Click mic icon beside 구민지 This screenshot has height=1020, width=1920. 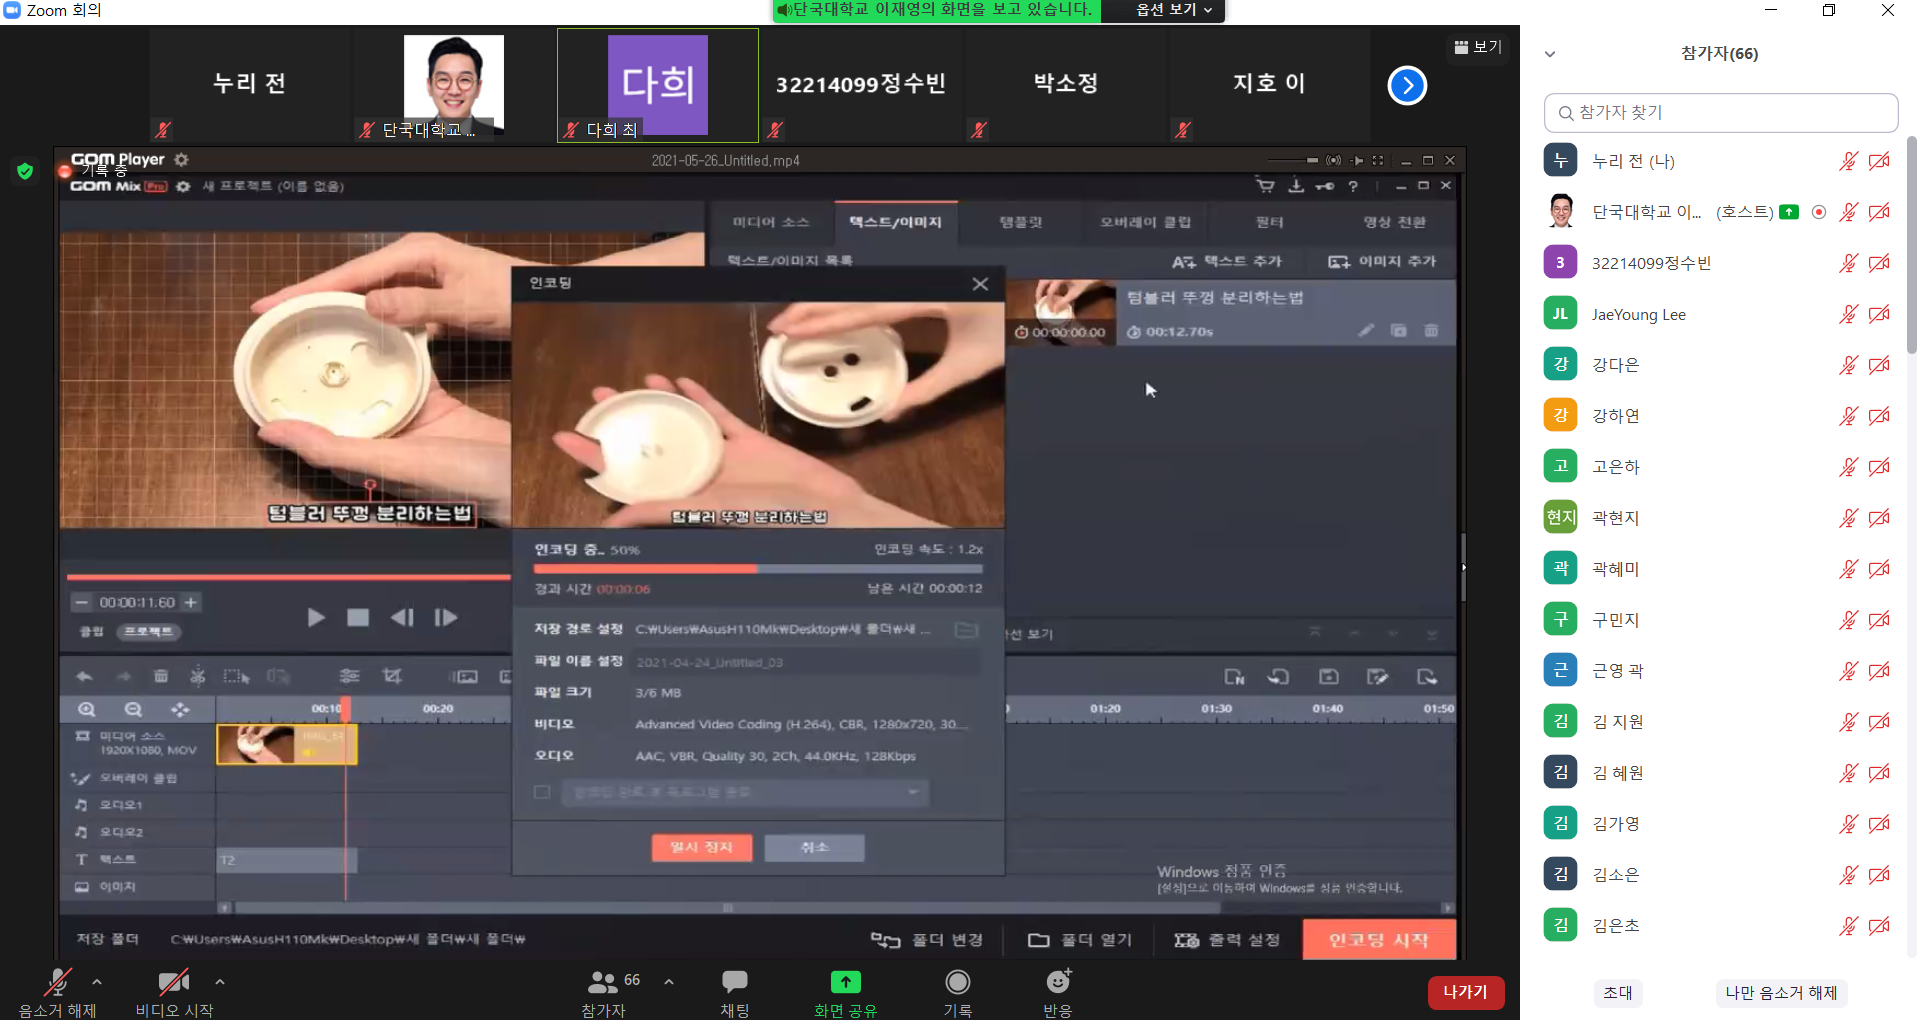click(x=1848, y=620)
